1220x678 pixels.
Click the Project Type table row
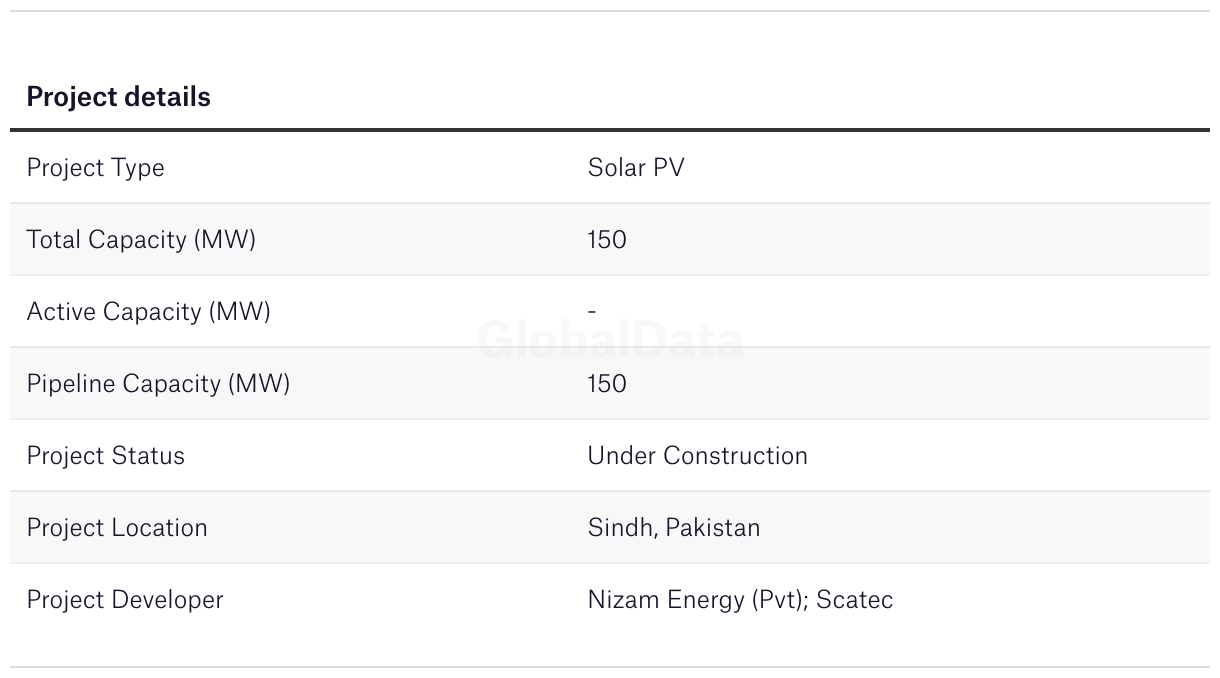[x=610, y=168]
